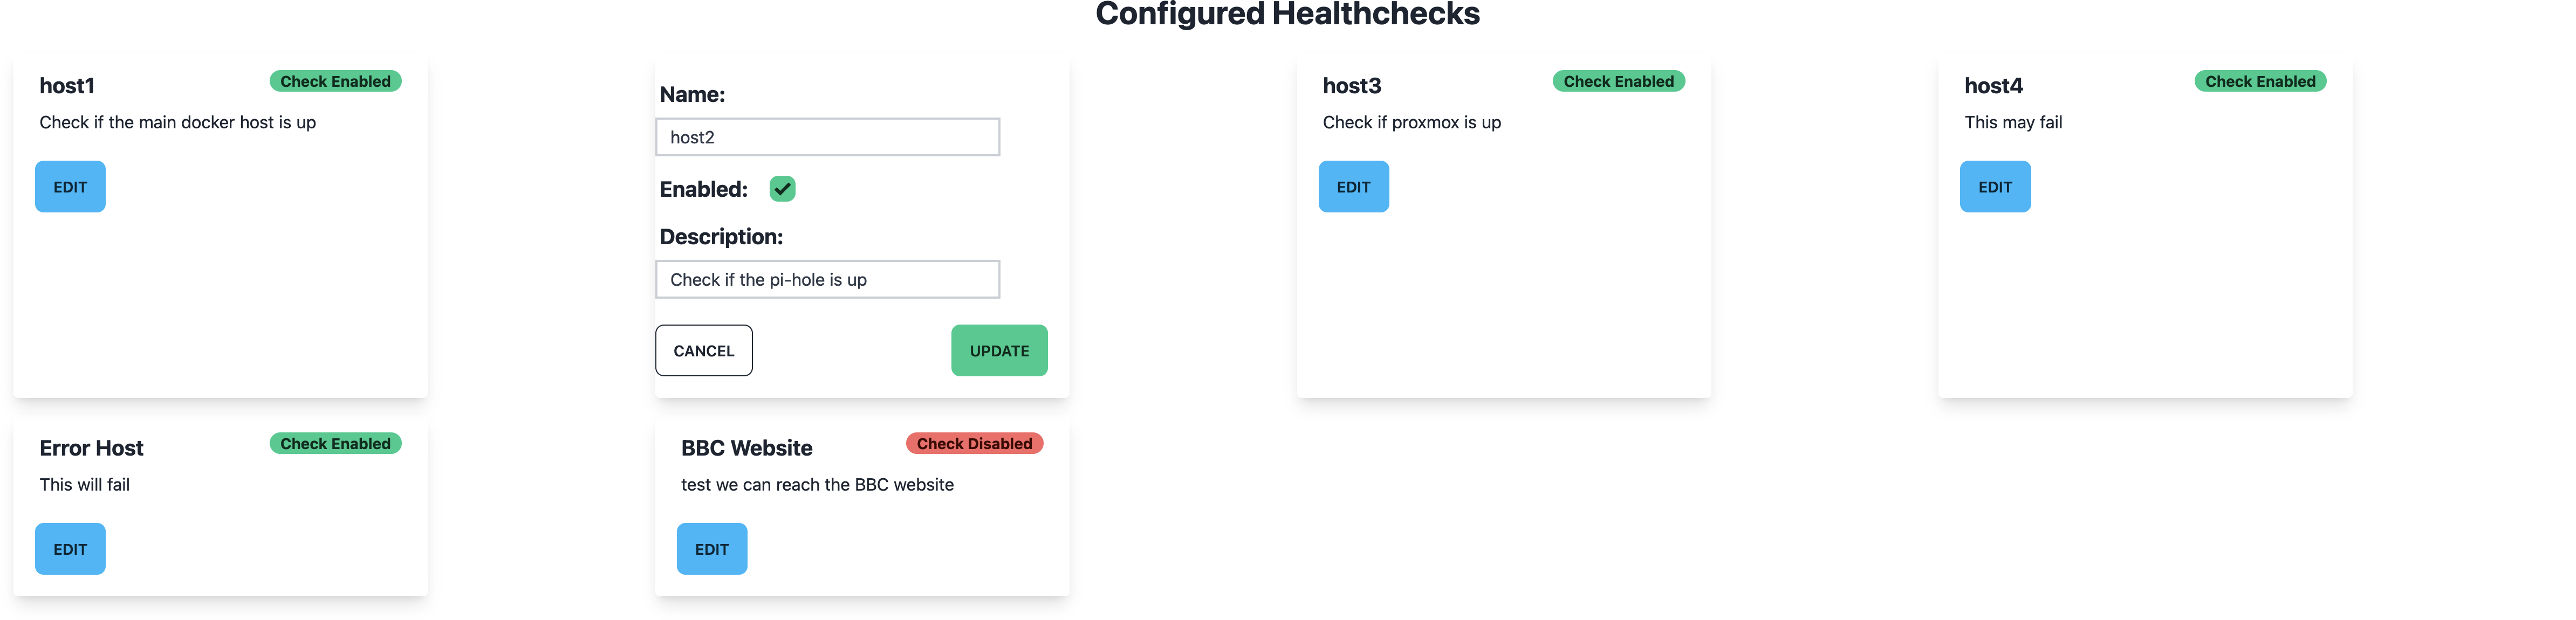Click the Check Enabled badge on host4
This screenshot has height=620, width=2576.
click(2259, 81)
